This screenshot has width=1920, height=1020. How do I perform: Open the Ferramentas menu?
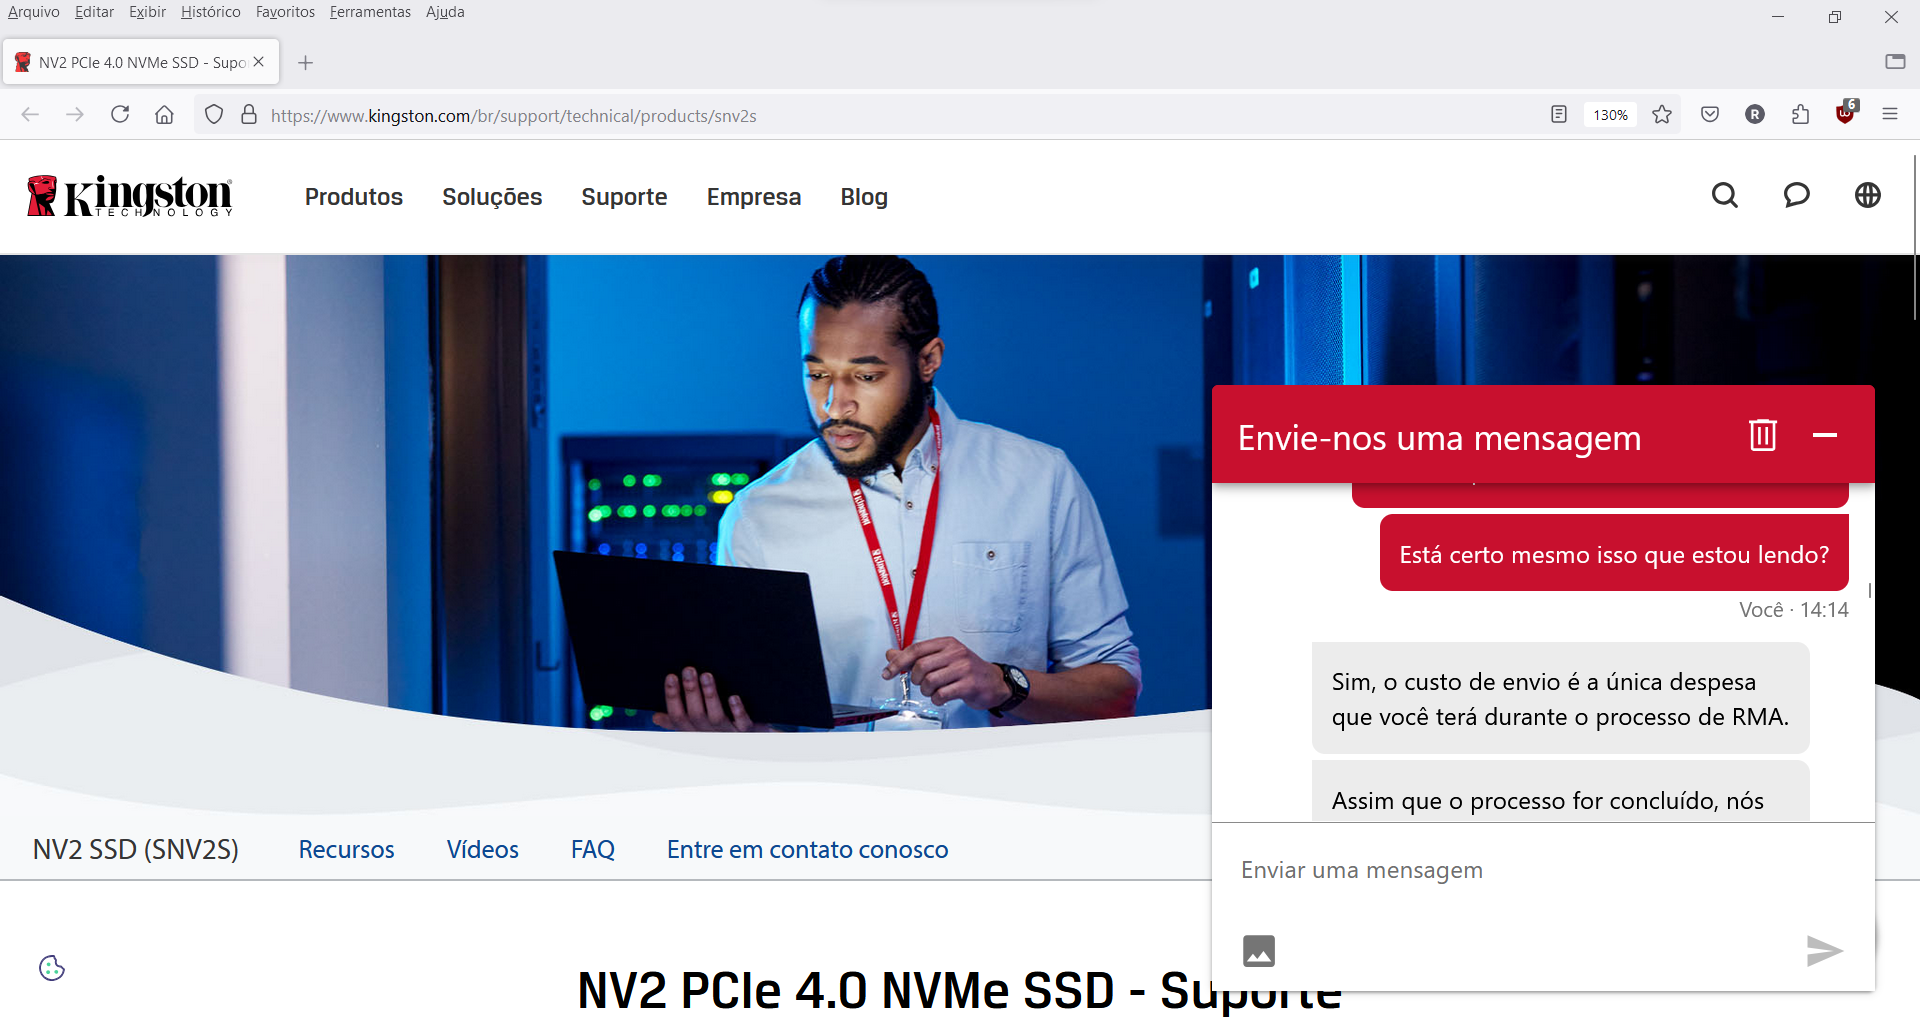click(x=370, y=12)
